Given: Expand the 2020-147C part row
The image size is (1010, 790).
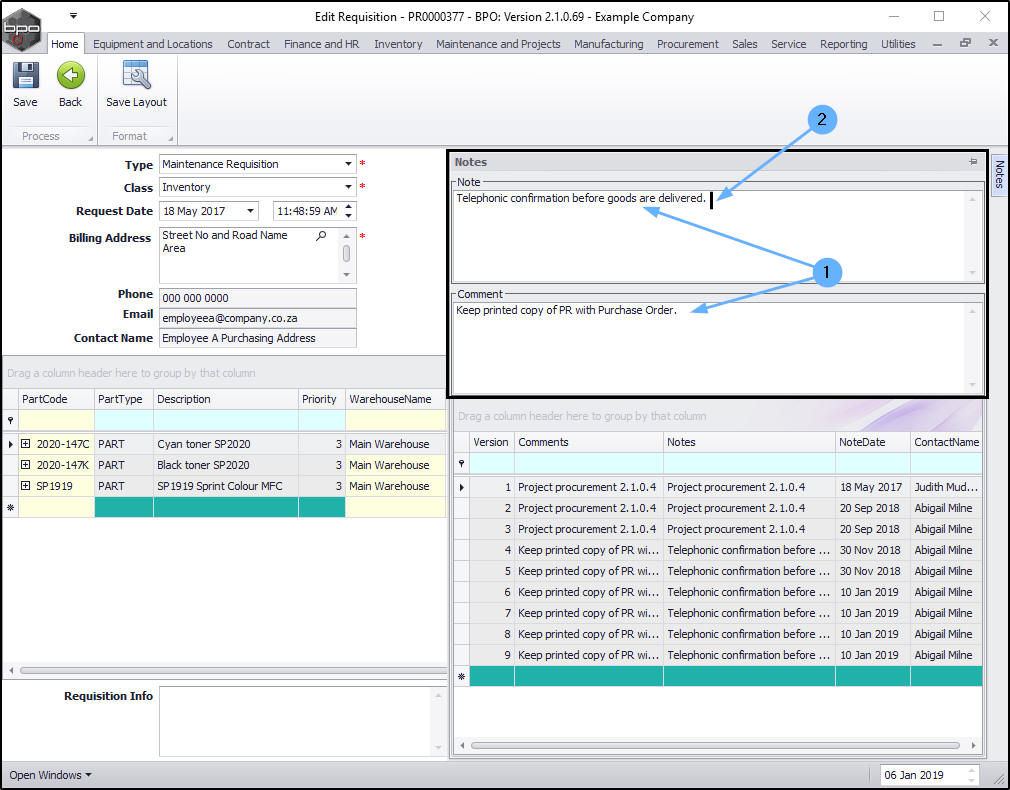Looking at the screenshot, I should tap(26, 444).
